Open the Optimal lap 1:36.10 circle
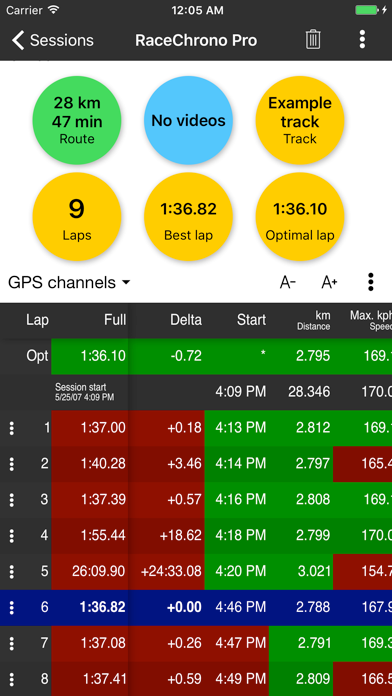 (x=300, y=217)
